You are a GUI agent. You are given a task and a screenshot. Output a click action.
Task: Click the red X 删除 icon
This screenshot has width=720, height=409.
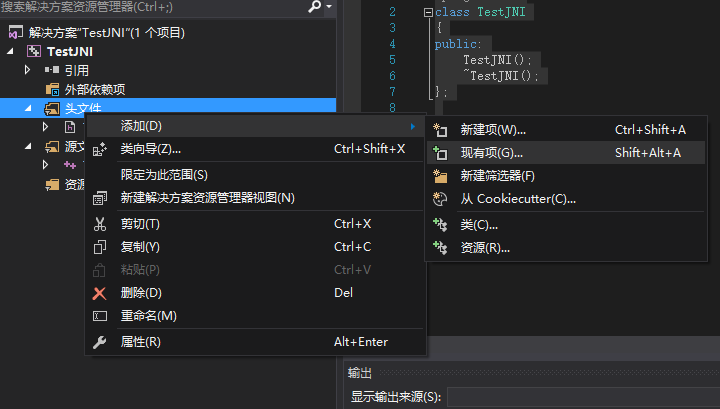coord(99,293)
